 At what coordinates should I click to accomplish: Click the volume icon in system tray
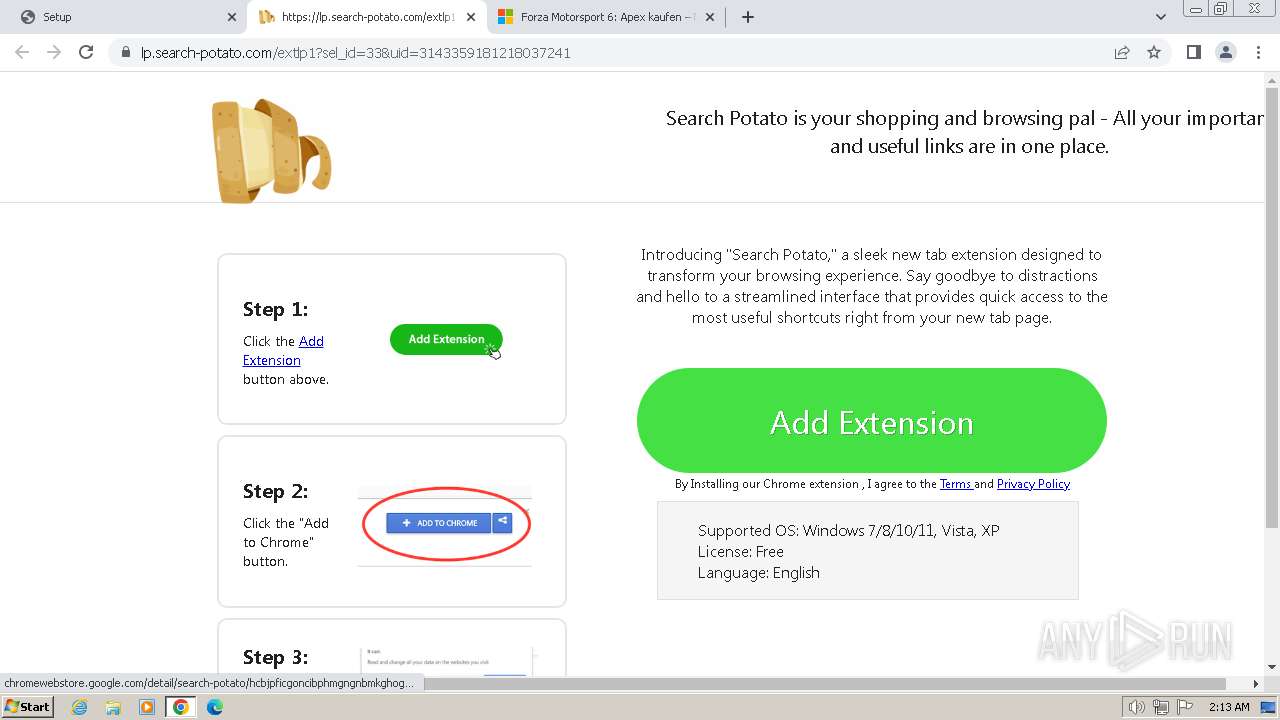1136,707
